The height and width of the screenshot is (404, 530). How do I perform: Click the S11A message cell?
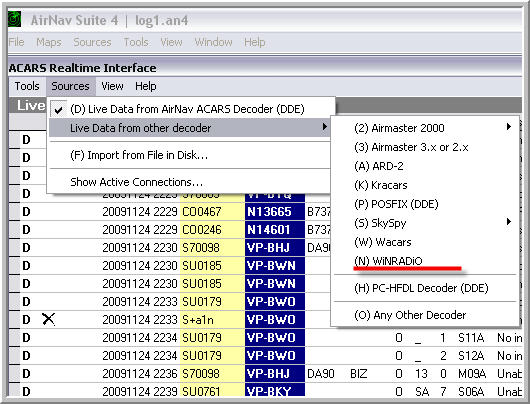471,338
